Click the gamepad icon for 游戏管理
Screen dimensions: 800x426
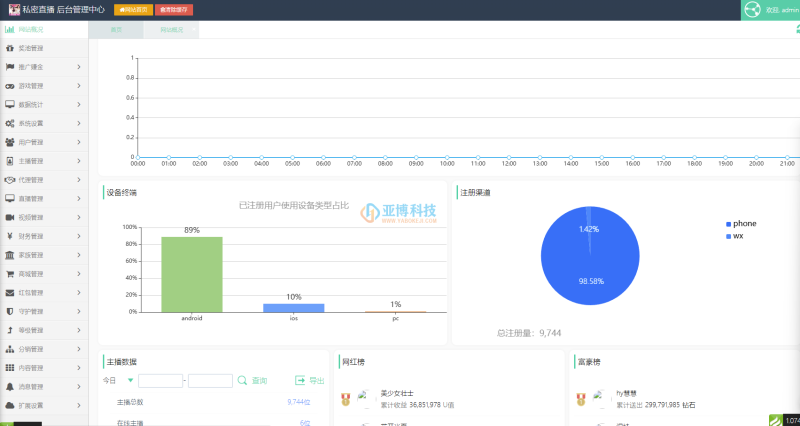9,86
